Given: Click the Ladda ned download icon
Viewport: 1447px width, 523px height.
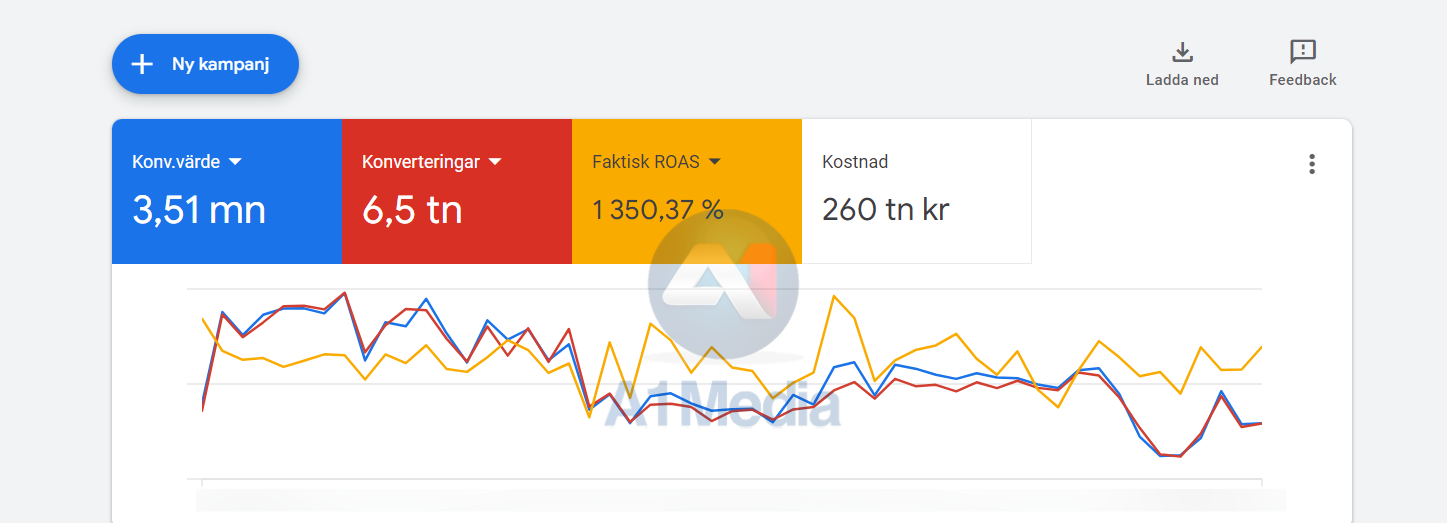Looking at the screenshot, I should (x=1182, y=52).
